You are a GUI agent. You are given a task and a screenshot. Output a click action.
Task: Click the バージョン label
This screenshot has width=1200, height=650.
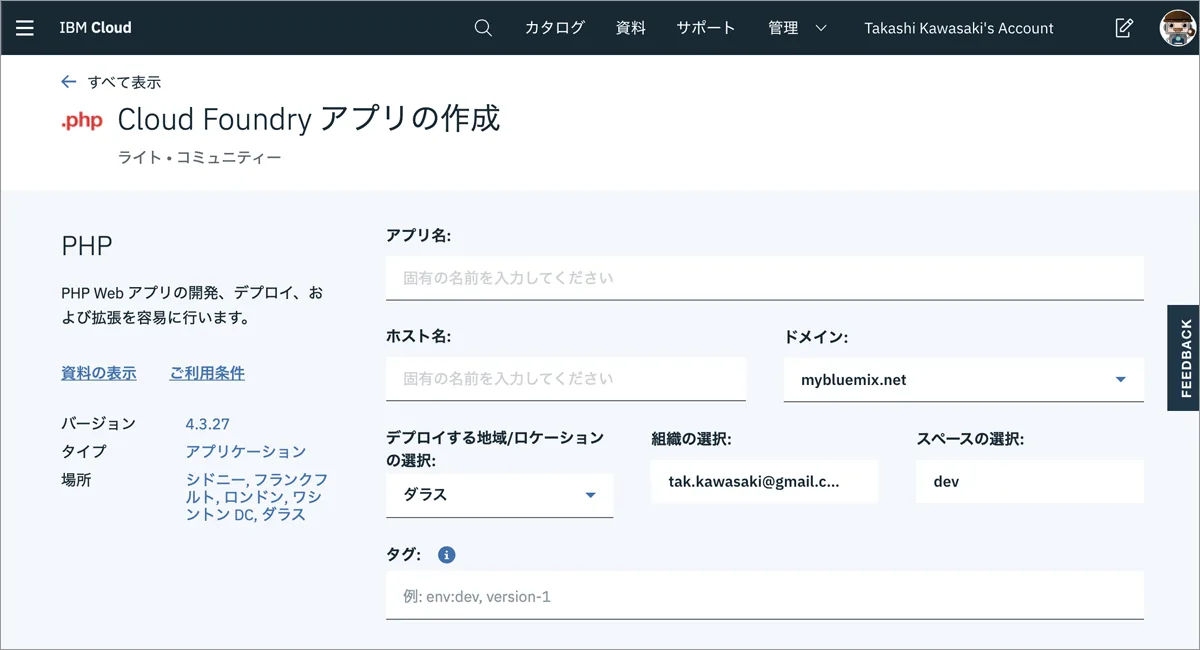point(98,424)
